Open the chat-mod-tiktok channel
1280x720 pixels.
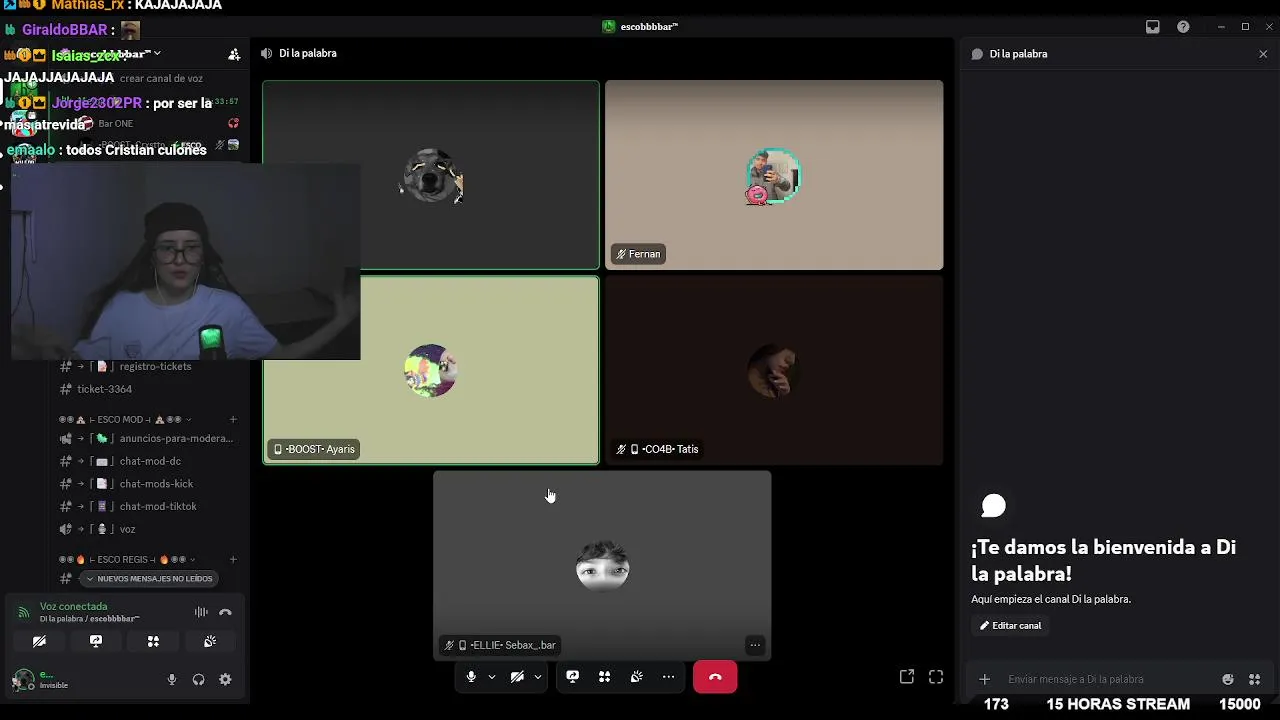tap(150, 506)
